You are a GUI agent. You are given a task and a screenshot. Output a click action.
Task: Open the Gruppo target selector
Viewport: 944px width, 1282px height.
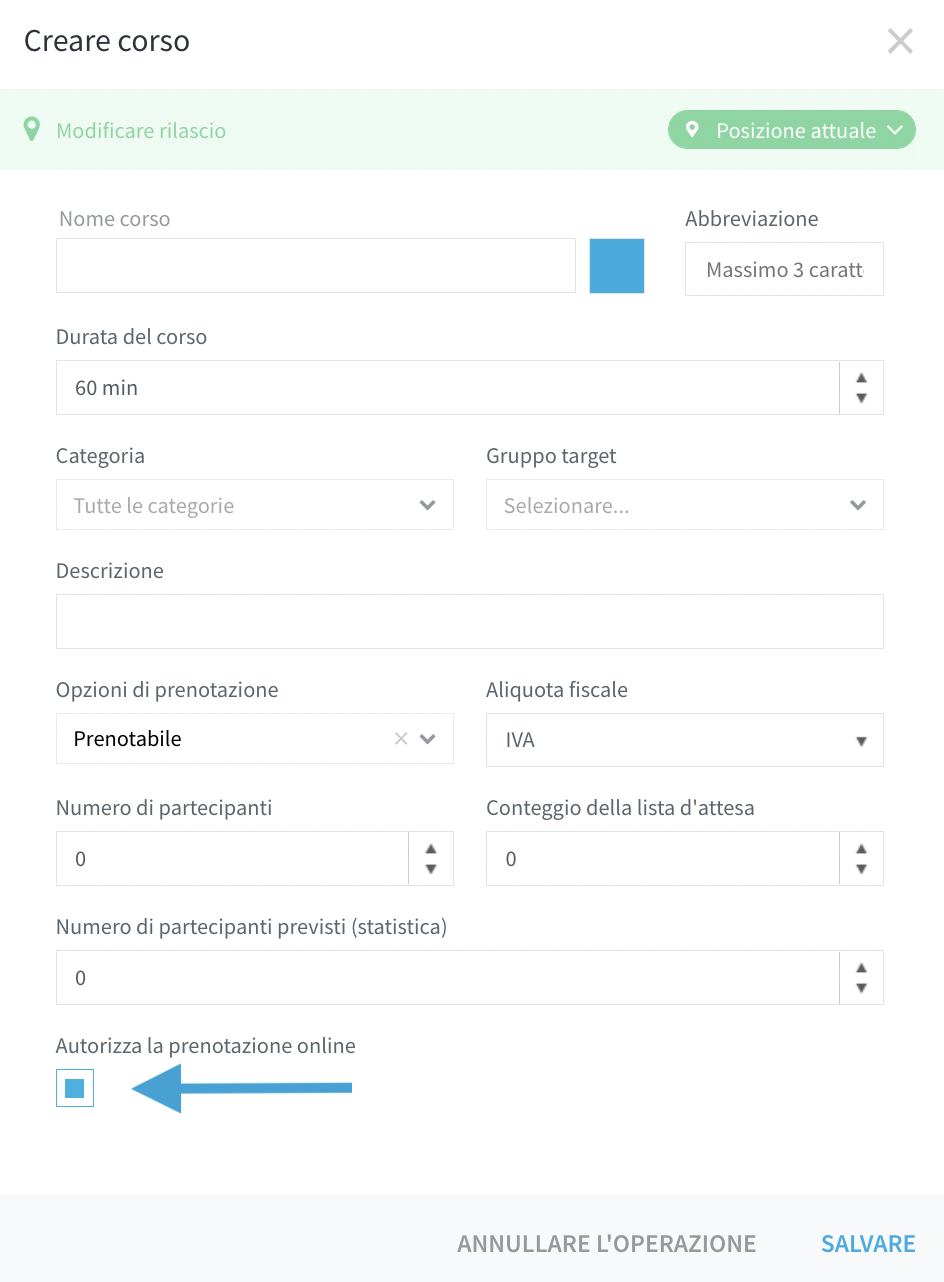coord(685,505)
